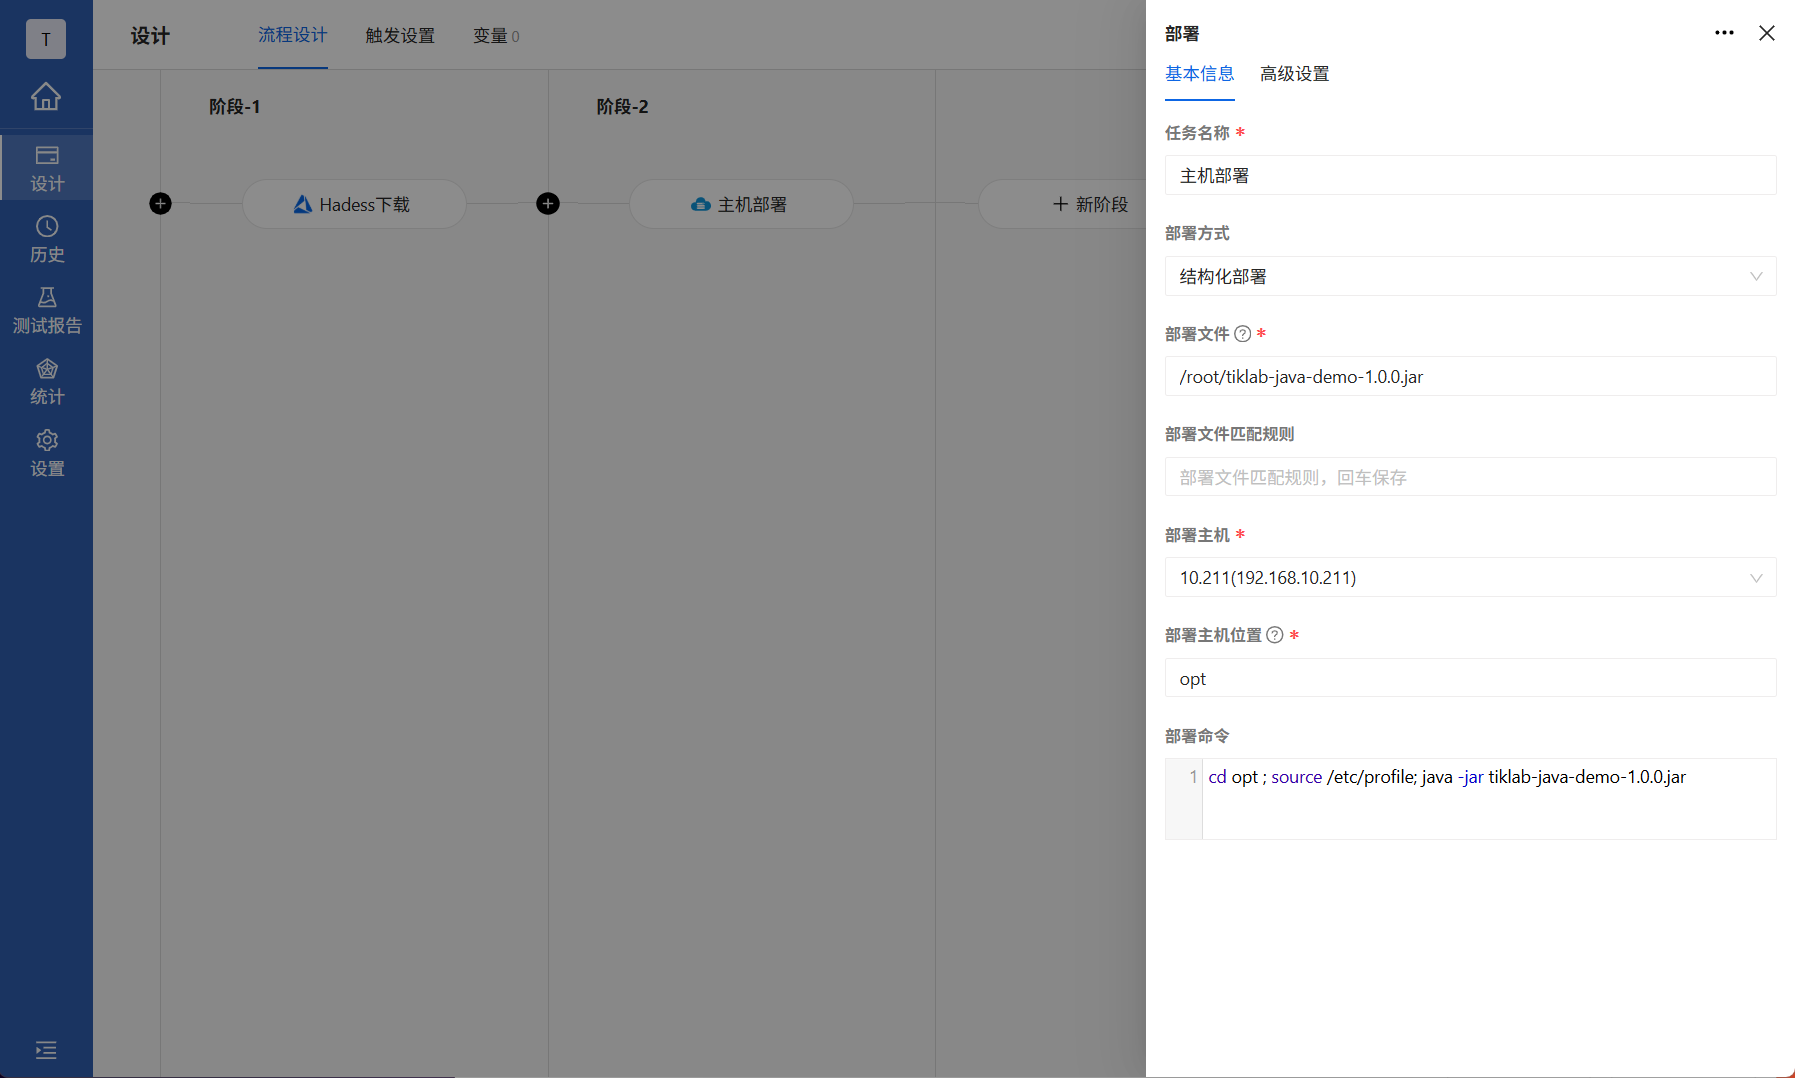Image resolution: width=1795 pixels, height=1078 pixels.
Task: Select the Hadess下载 task node
Action: (x=354, y=204)
